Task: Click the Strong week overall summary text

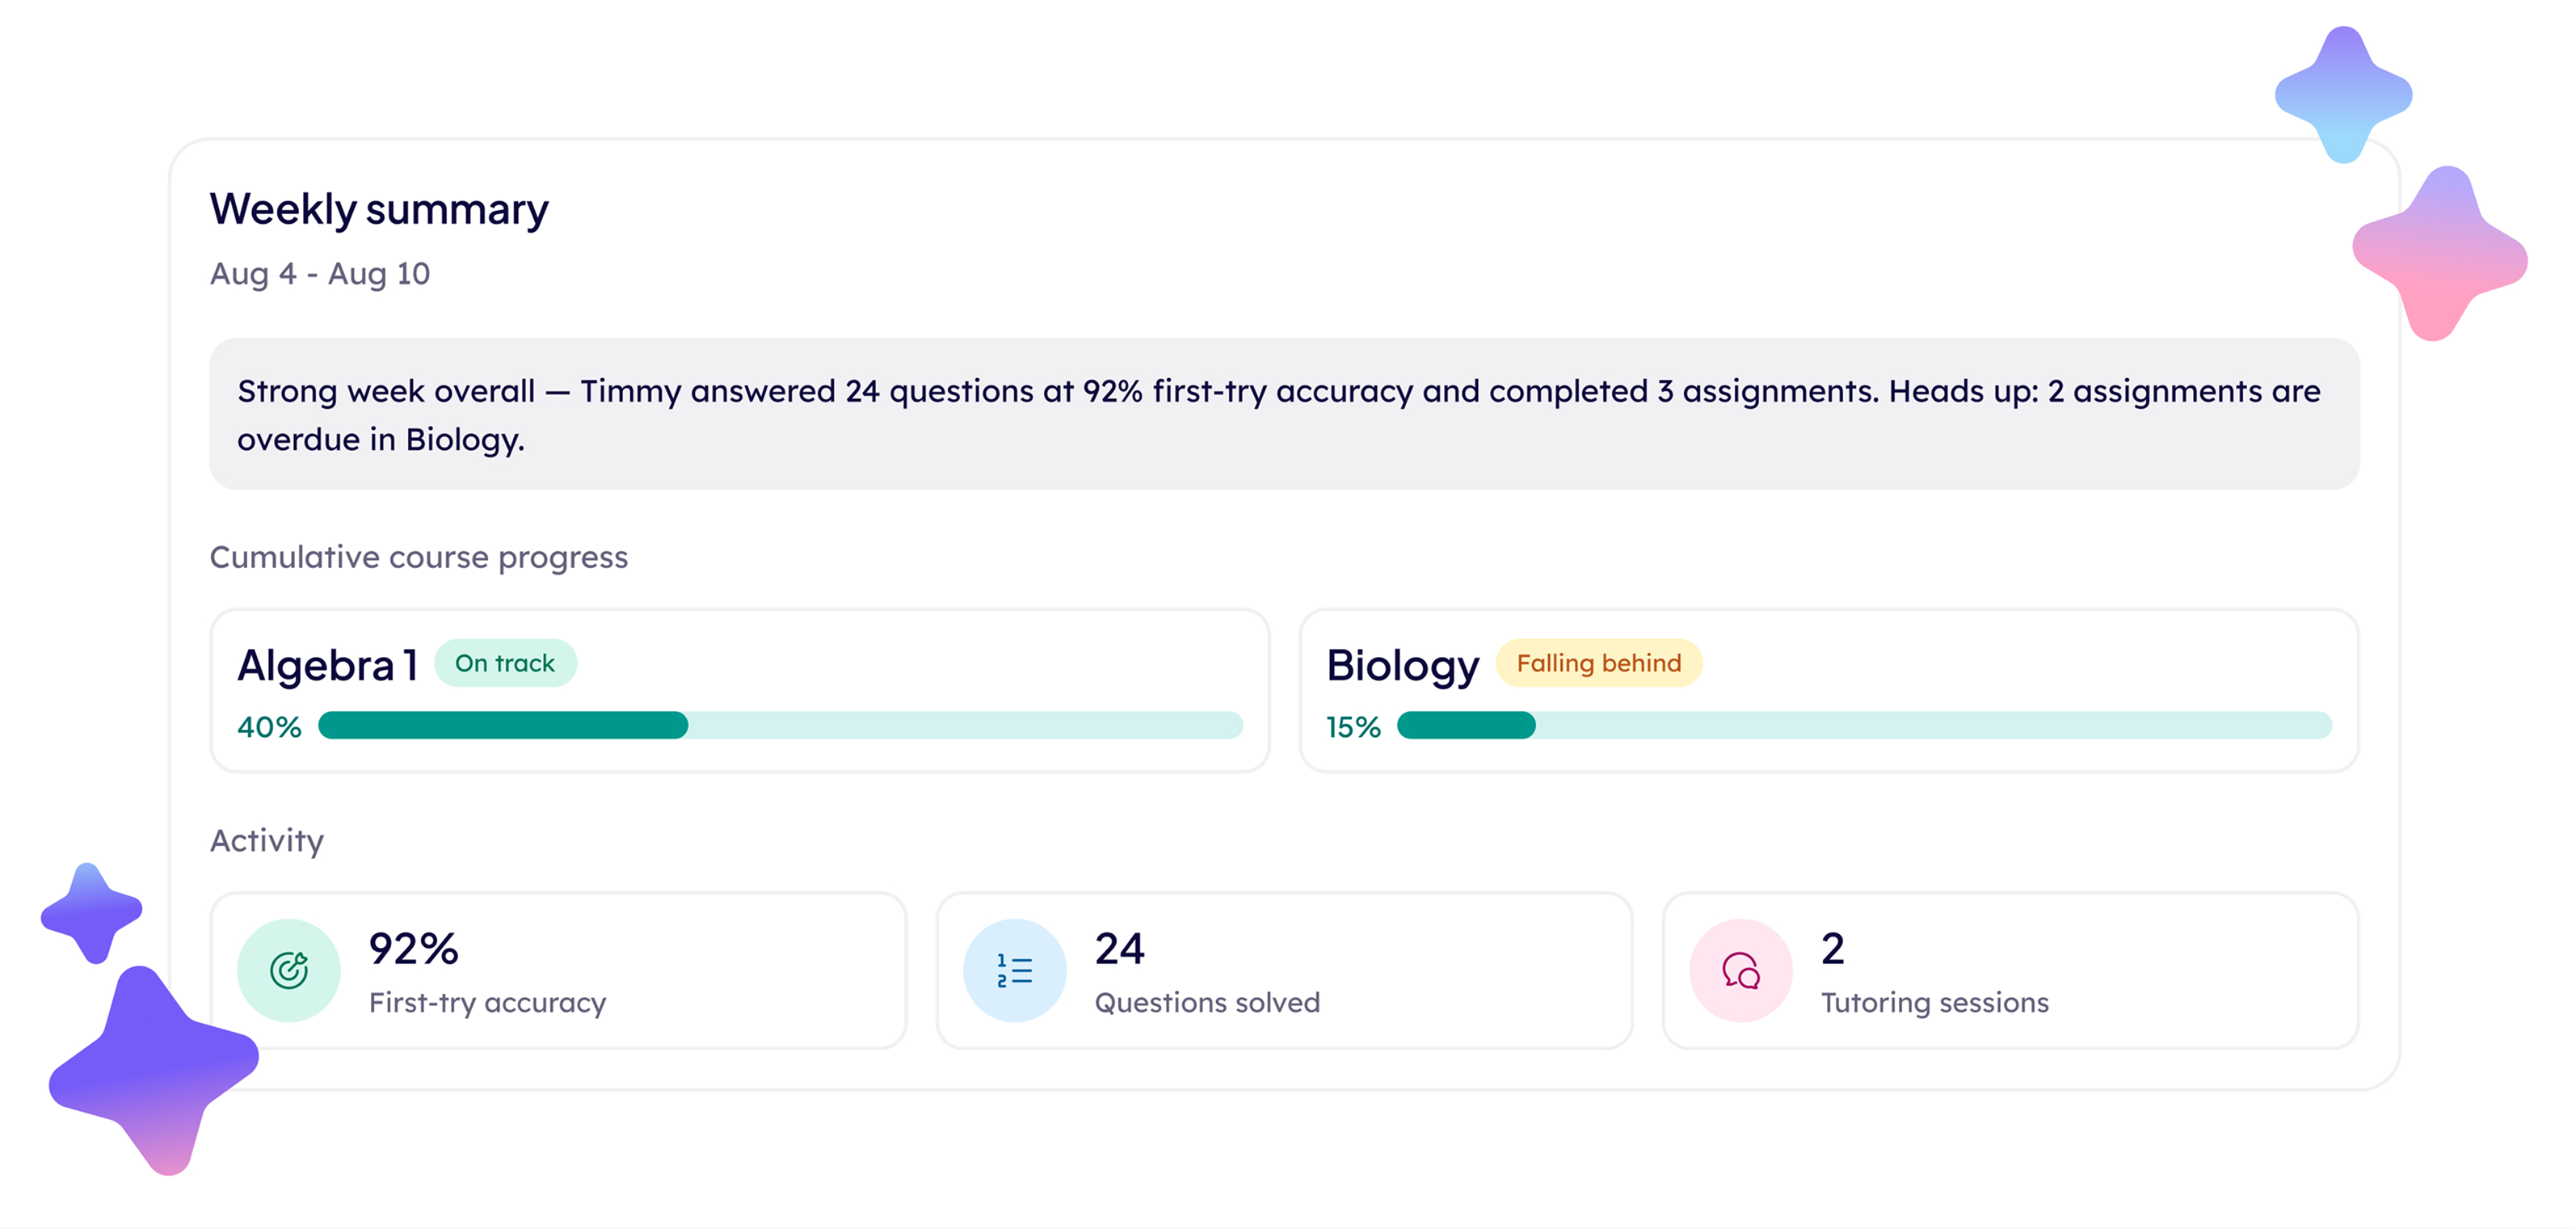Action: [x=1278, y=414]
